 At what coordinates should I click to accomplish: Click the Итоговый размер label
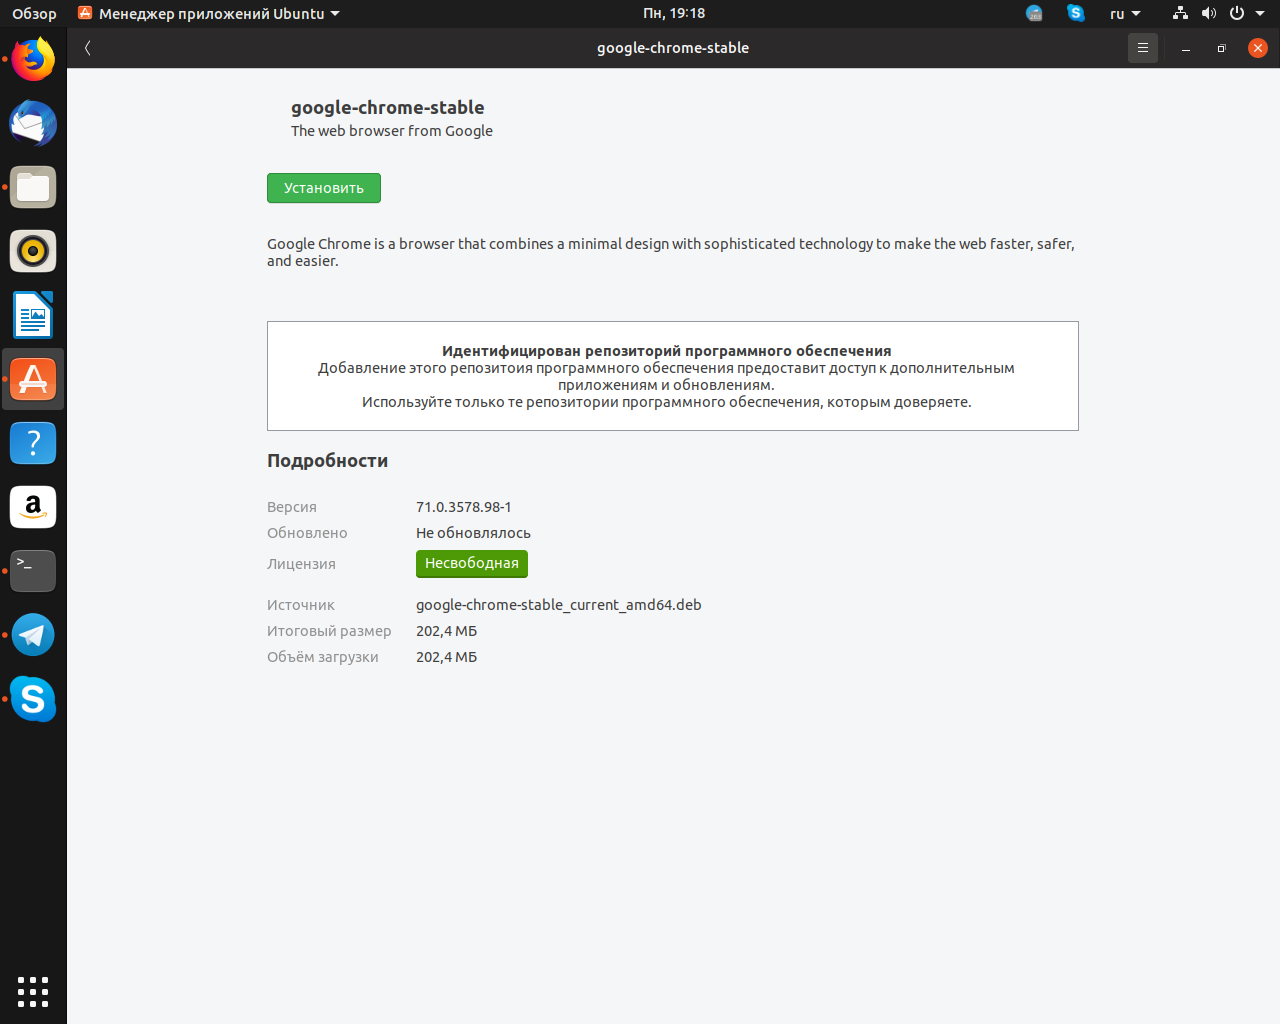329,631
